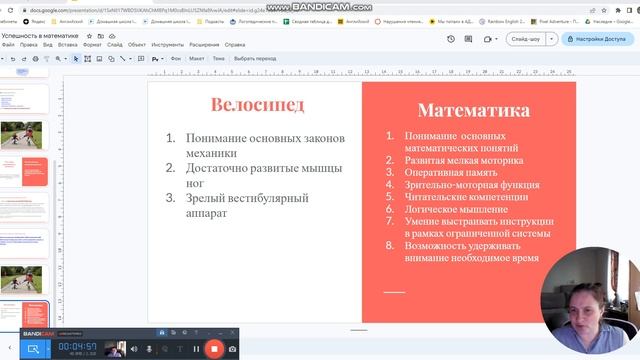Open the Файл menu
The width and height of the screenshot is (640, 360).
coord(8,45)
